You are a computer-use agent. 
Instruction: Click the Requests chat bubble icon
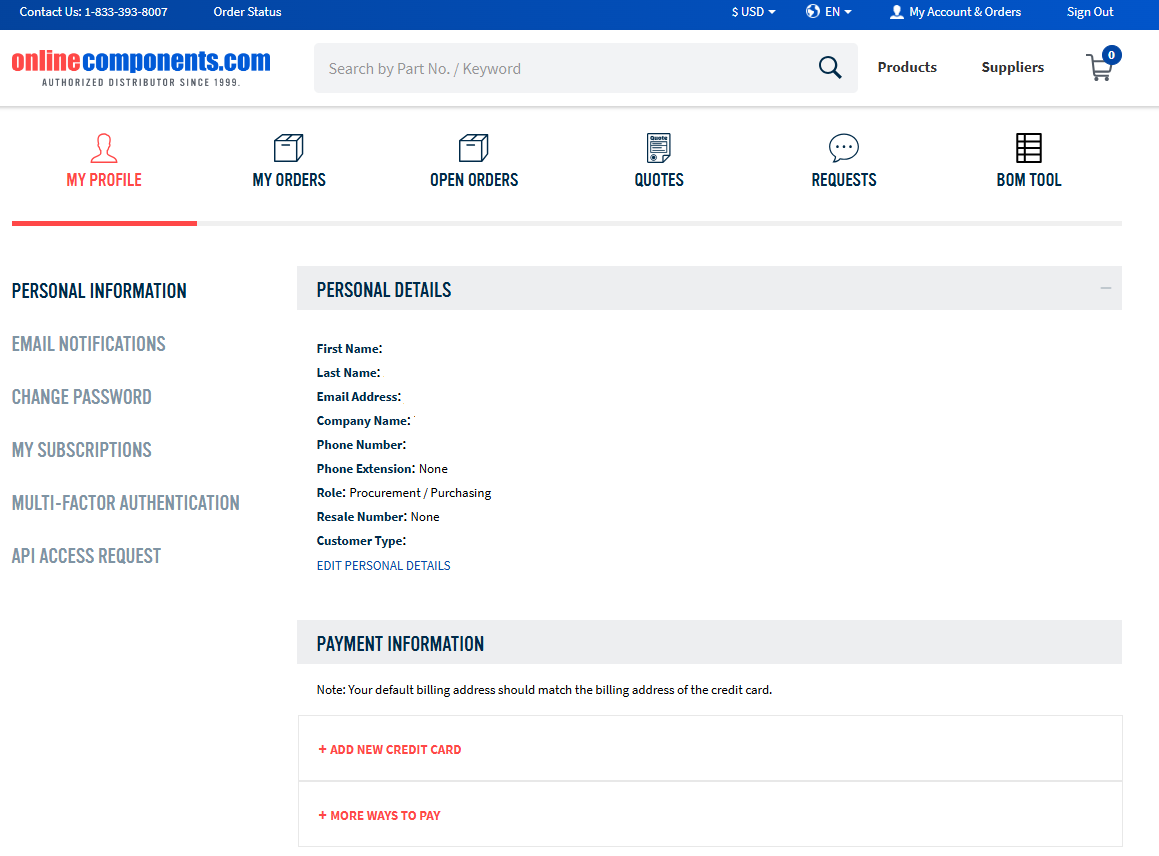843,148
